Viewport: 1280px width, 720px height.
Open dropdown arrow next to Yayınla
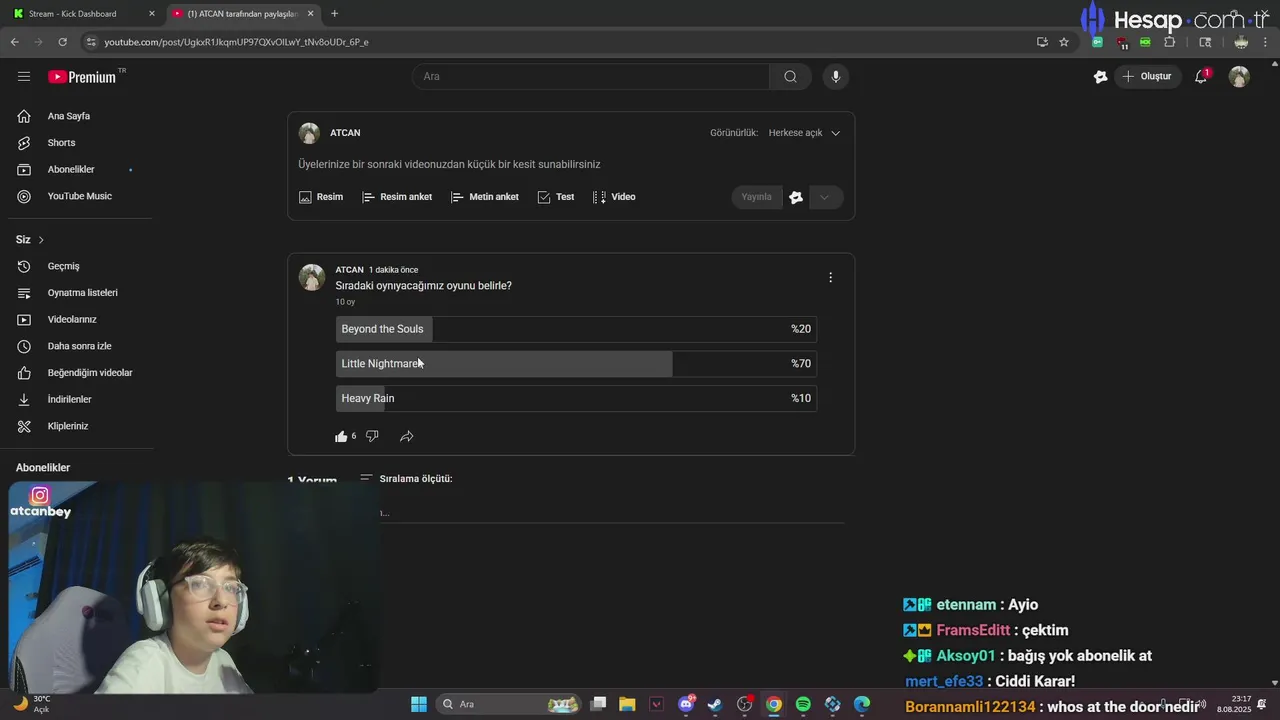(x=825, y=197)
